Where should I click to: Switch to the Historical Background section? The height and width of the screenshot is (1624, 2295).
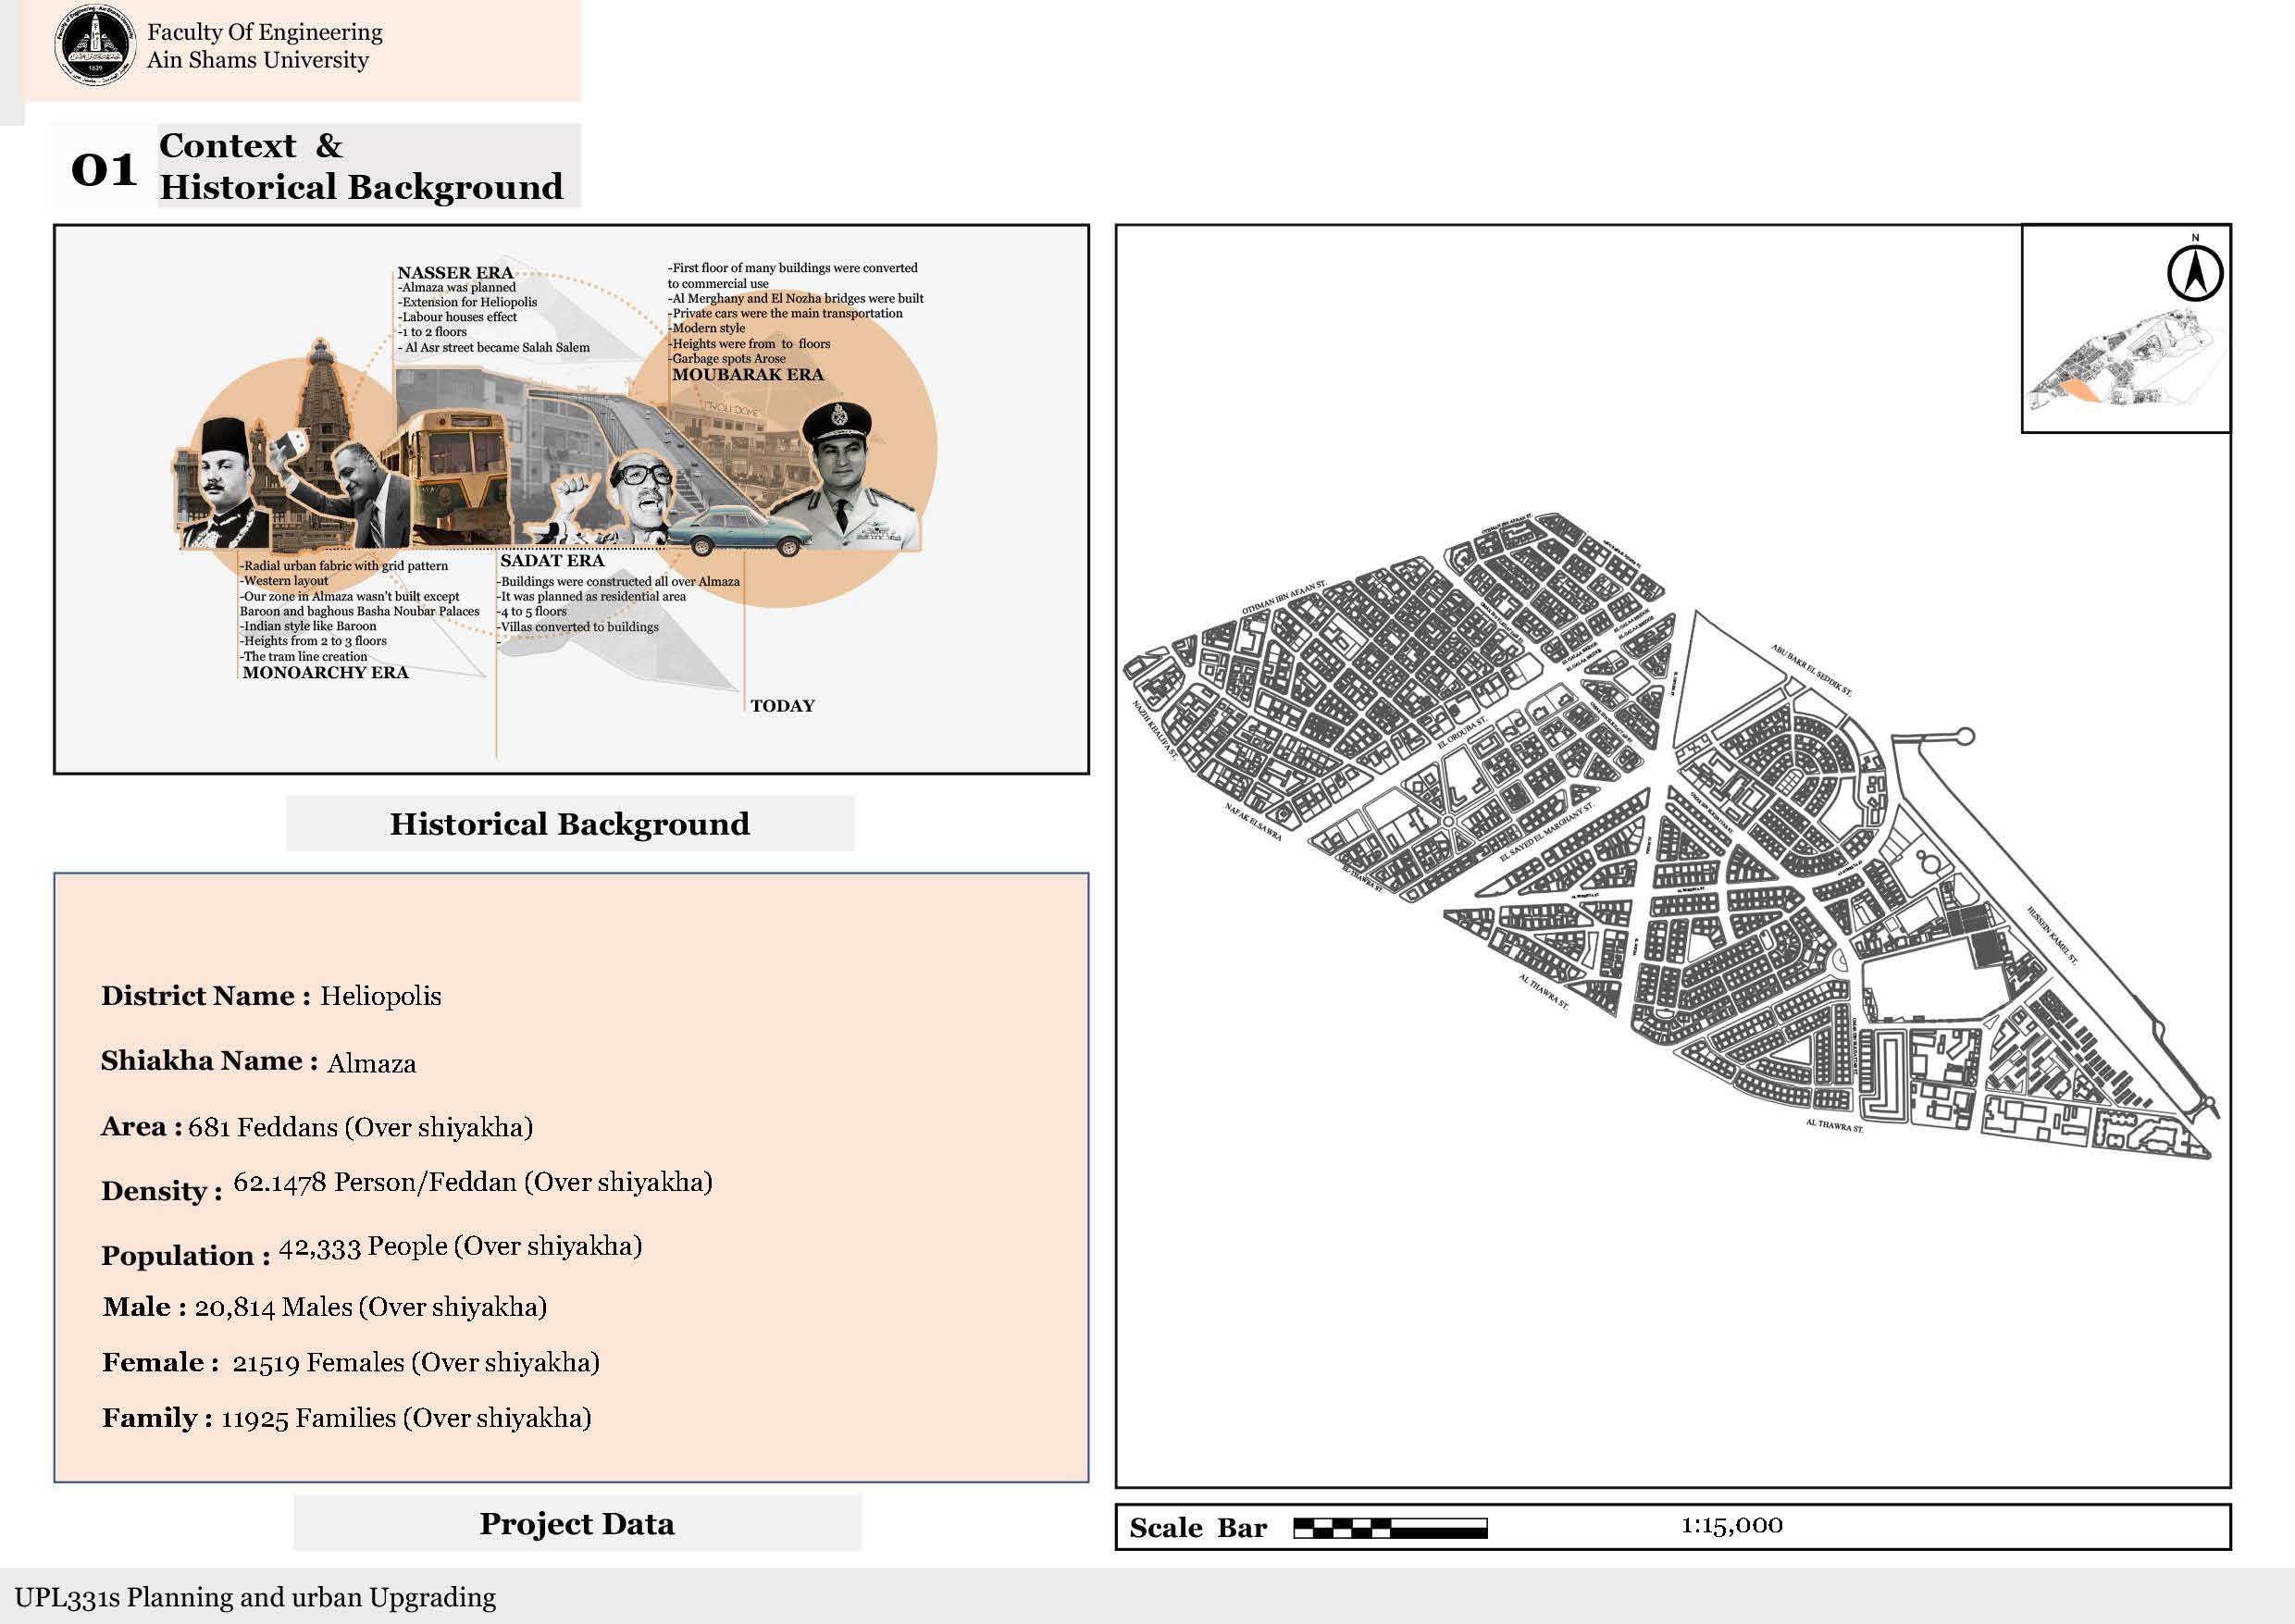[569, 824]
